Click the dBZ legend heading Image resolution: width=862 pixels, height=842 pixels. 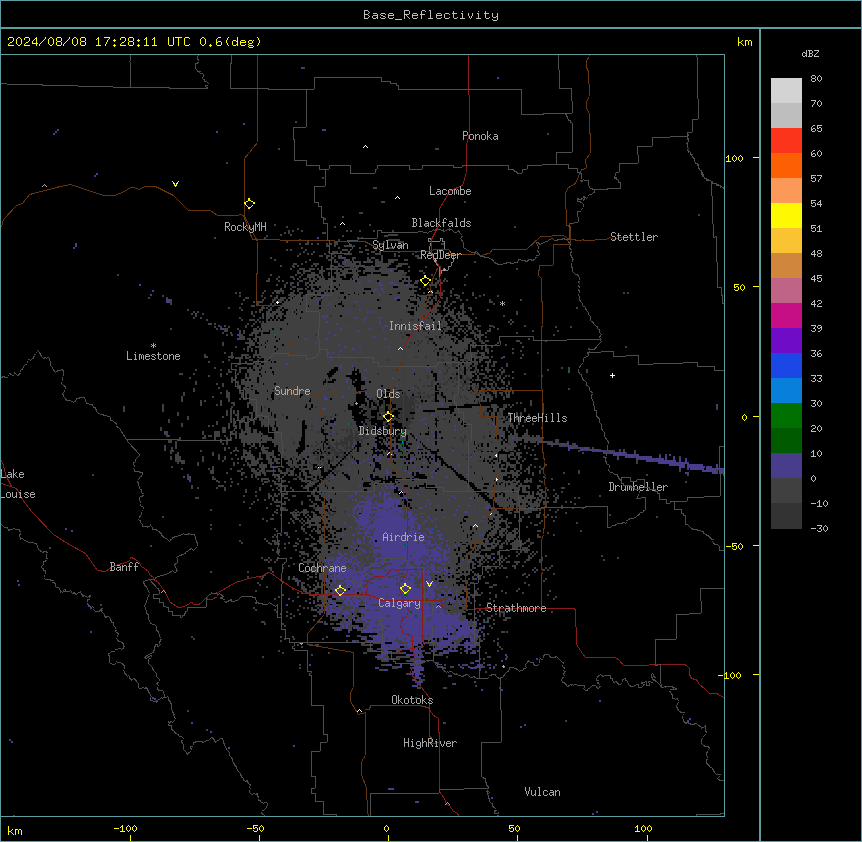[810, 53]
